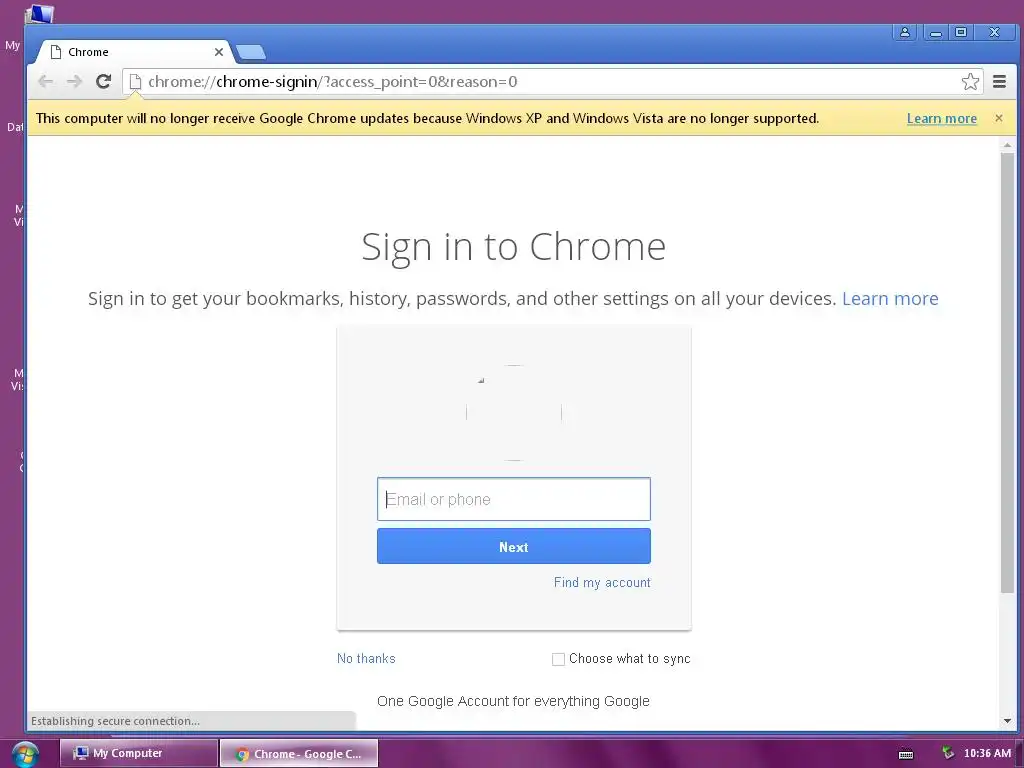This screenshot has height=768, width=1024.
Task: Maximize the Chrome window
Action: [x=961, y=32]
